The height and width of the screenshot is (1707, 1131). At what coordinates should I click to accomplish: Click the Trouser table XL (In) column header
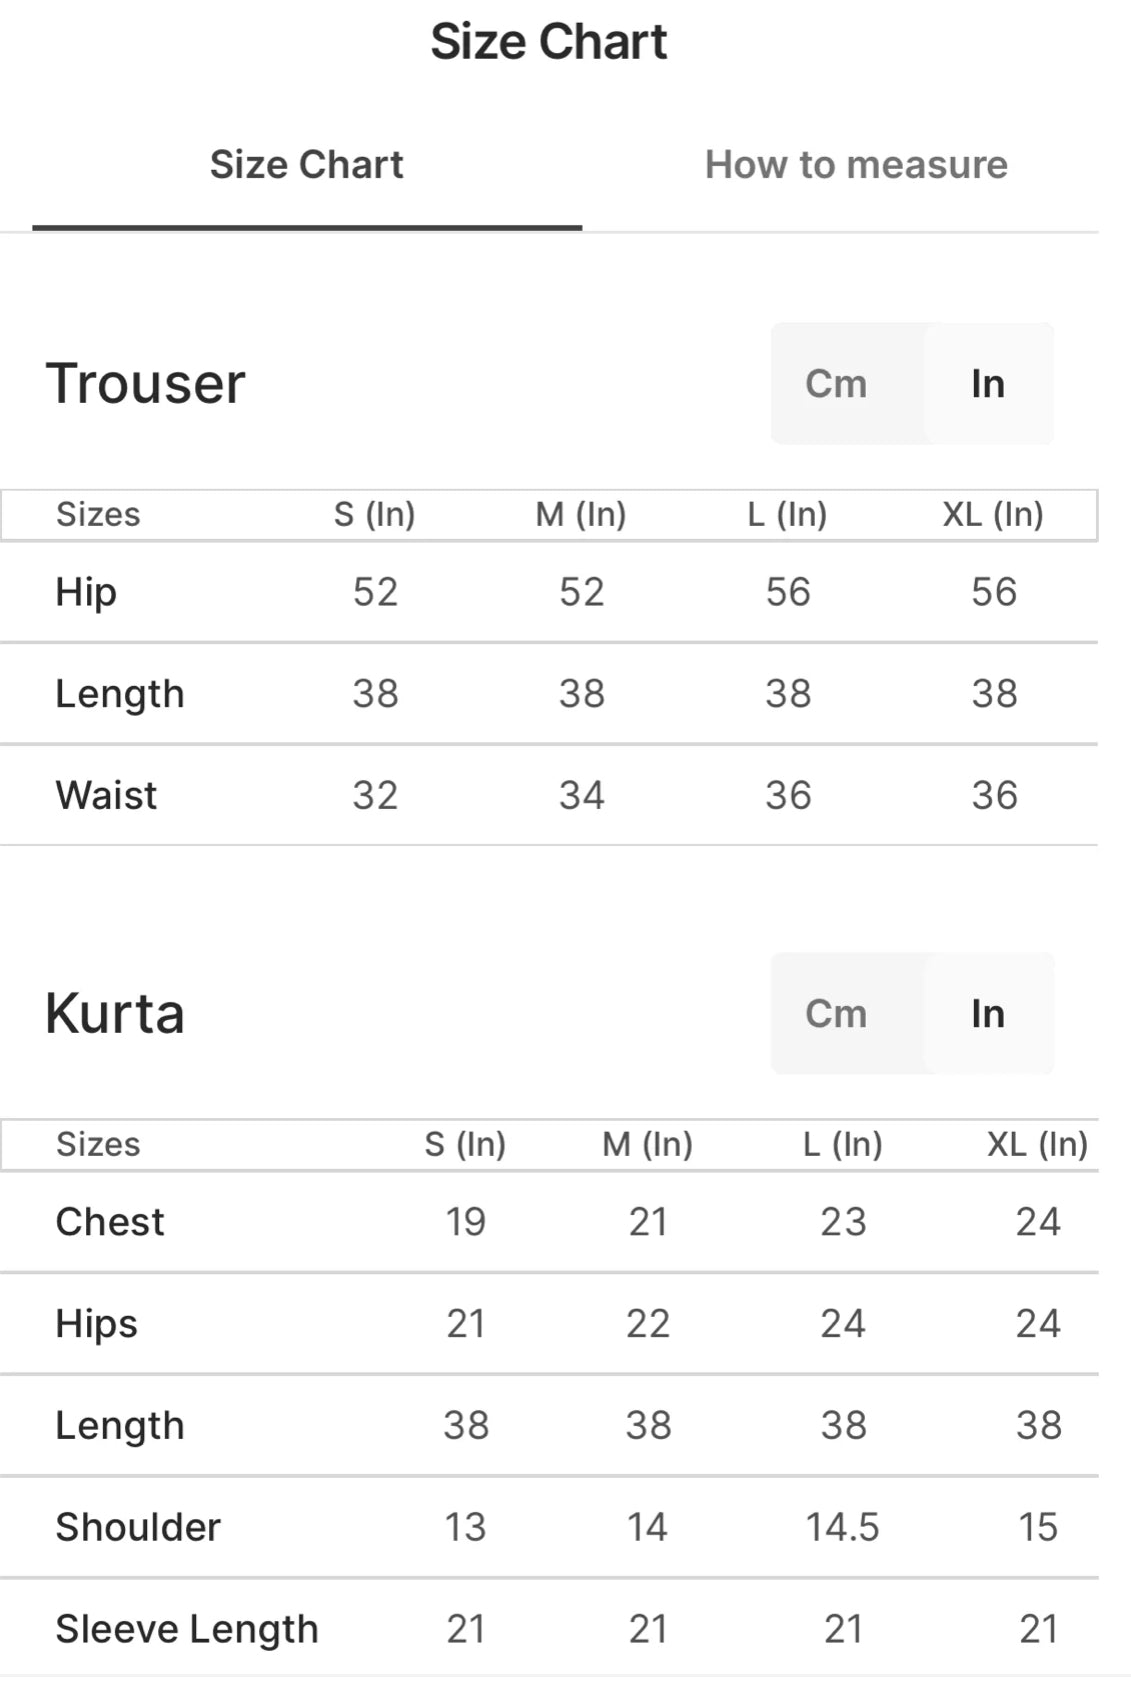click(993, 515)
